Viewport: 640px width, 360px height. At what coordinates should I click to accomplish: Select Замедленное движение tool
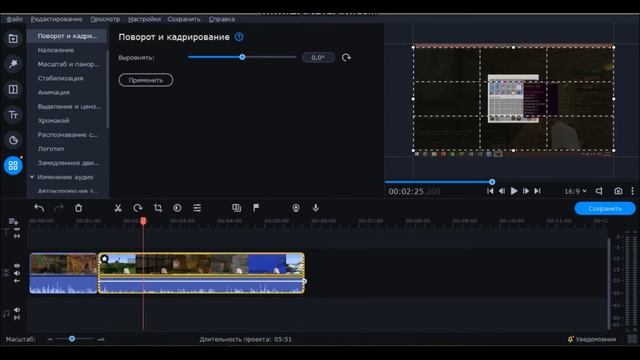click(68, 163)
